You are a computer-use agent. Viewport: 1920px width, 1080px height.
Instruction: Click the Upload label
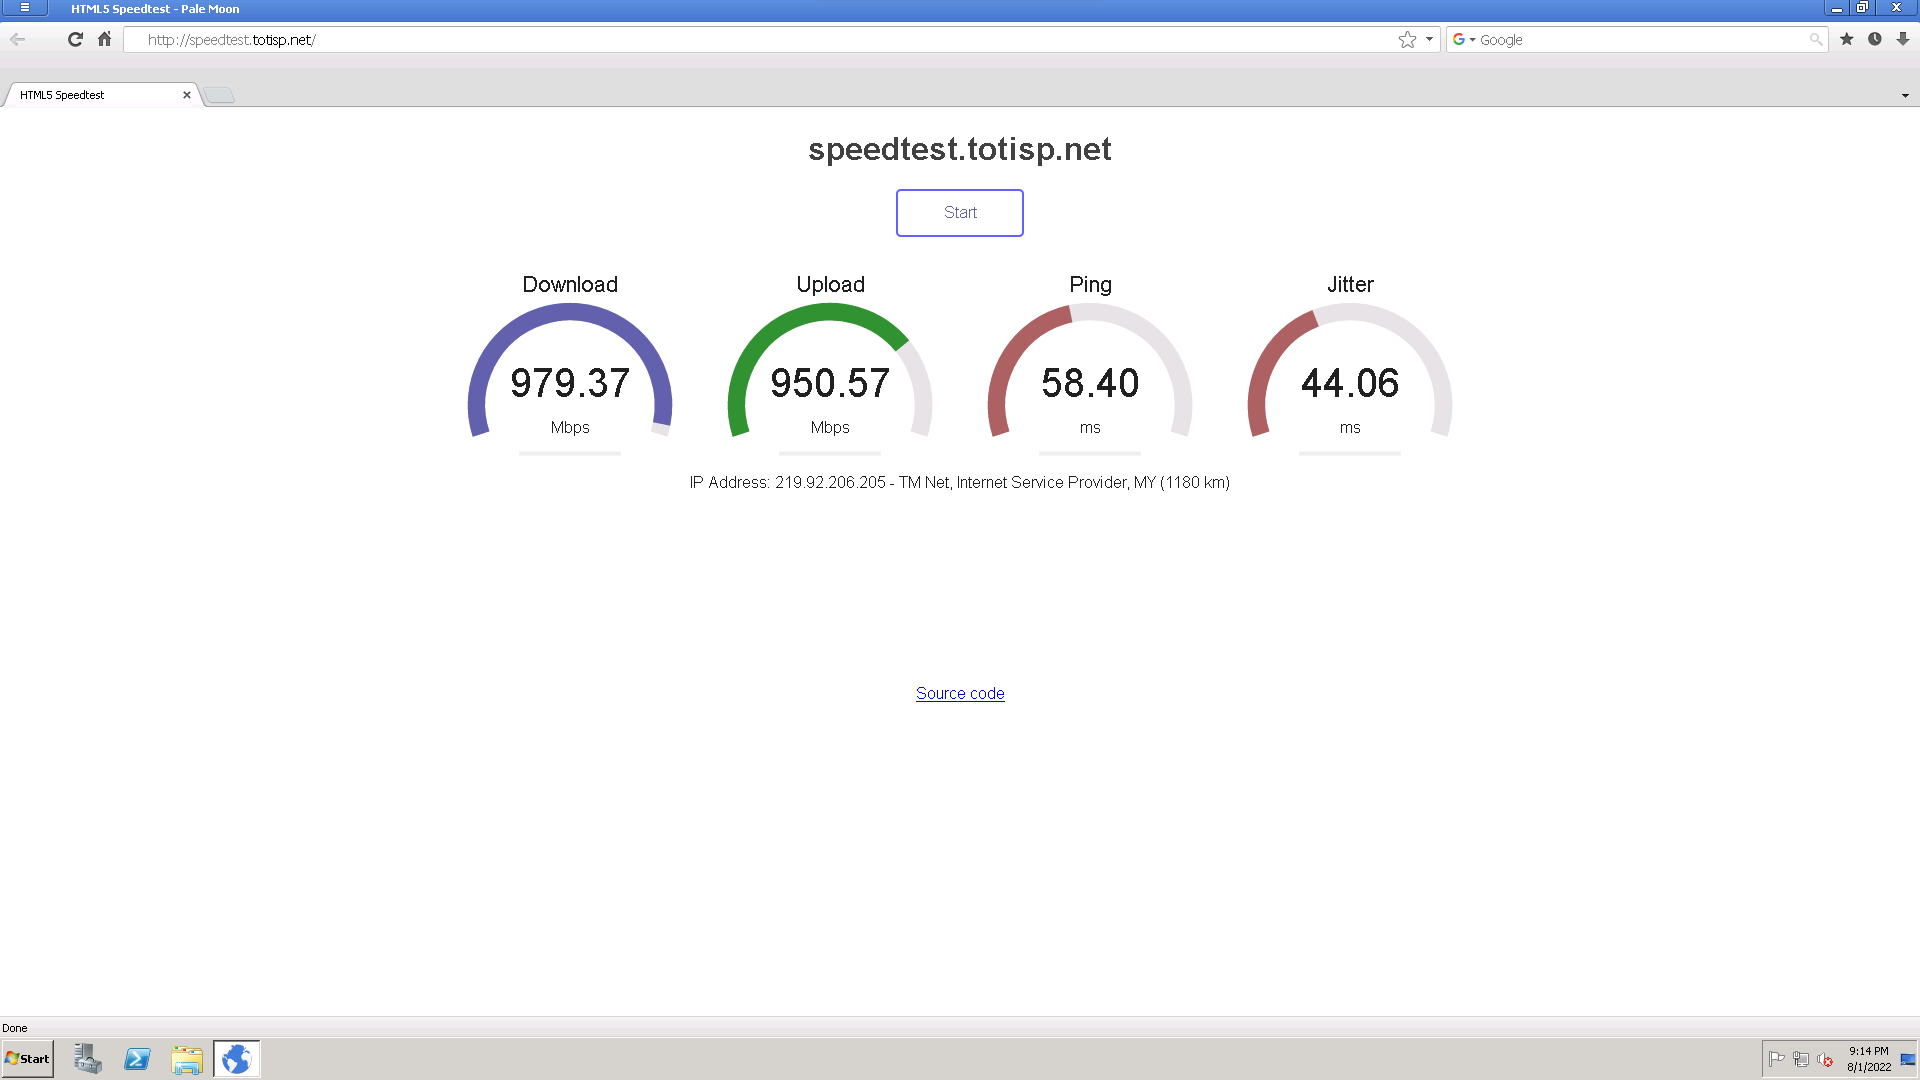click(830, 284)
